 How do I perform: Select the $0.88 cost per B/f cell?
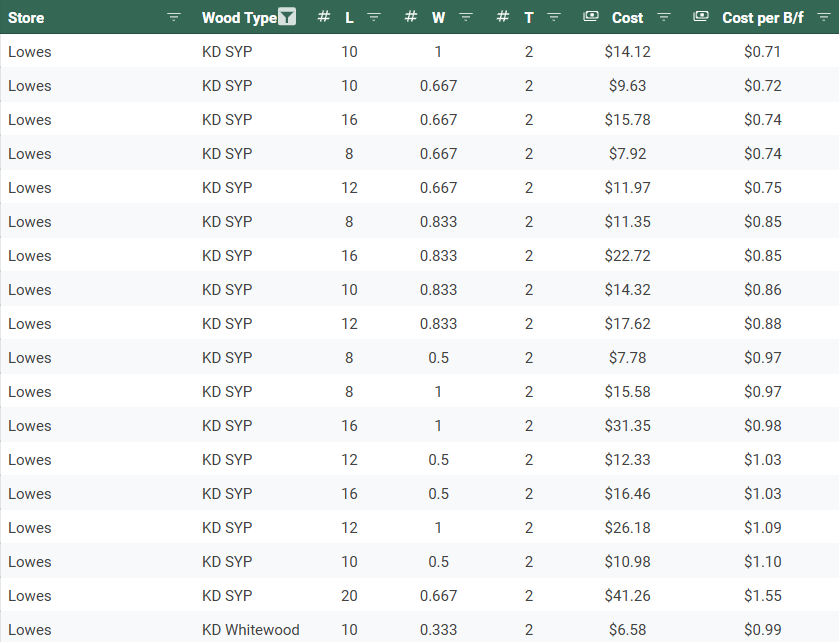(x=762, y=324)
